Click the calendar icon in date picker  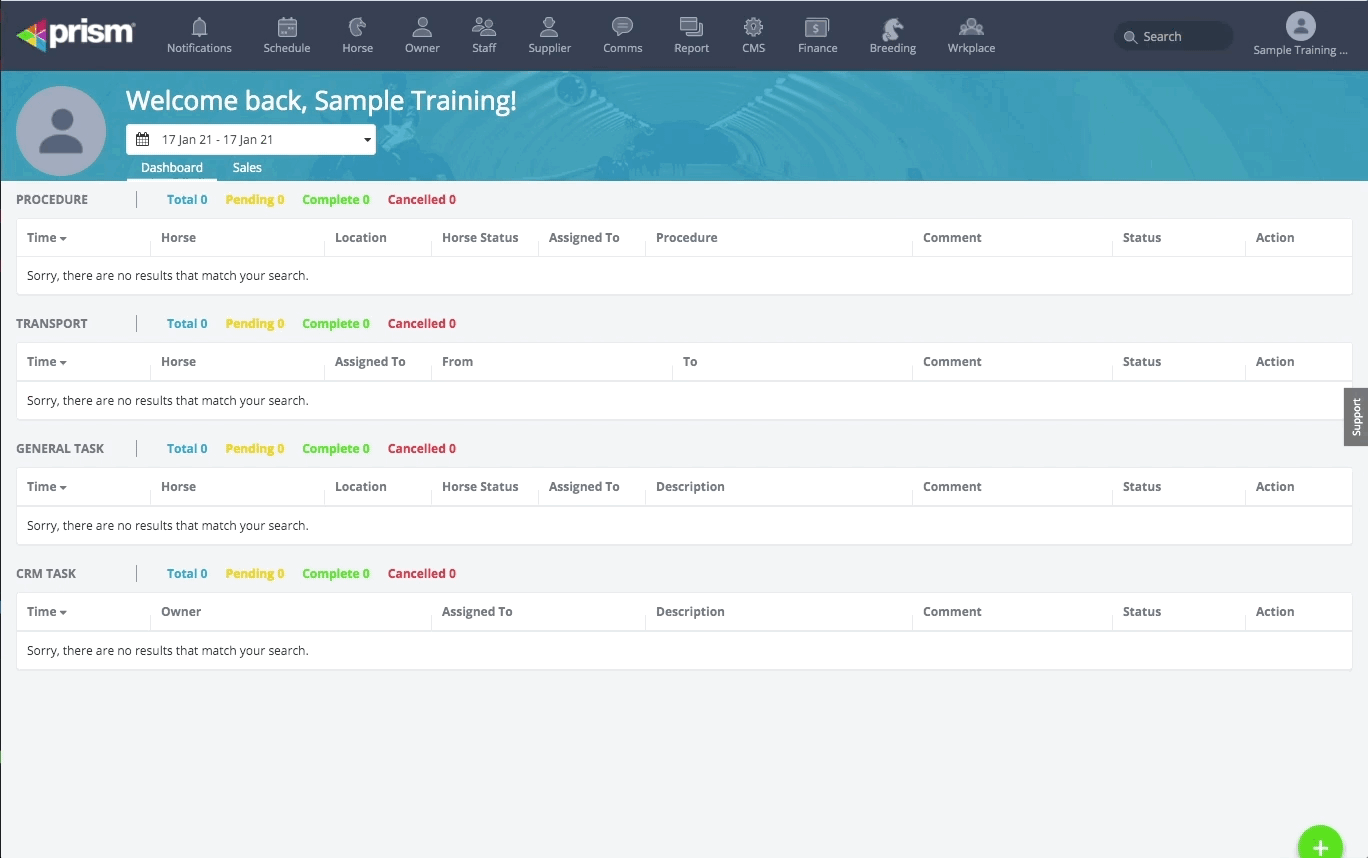[x=142, y=140]
